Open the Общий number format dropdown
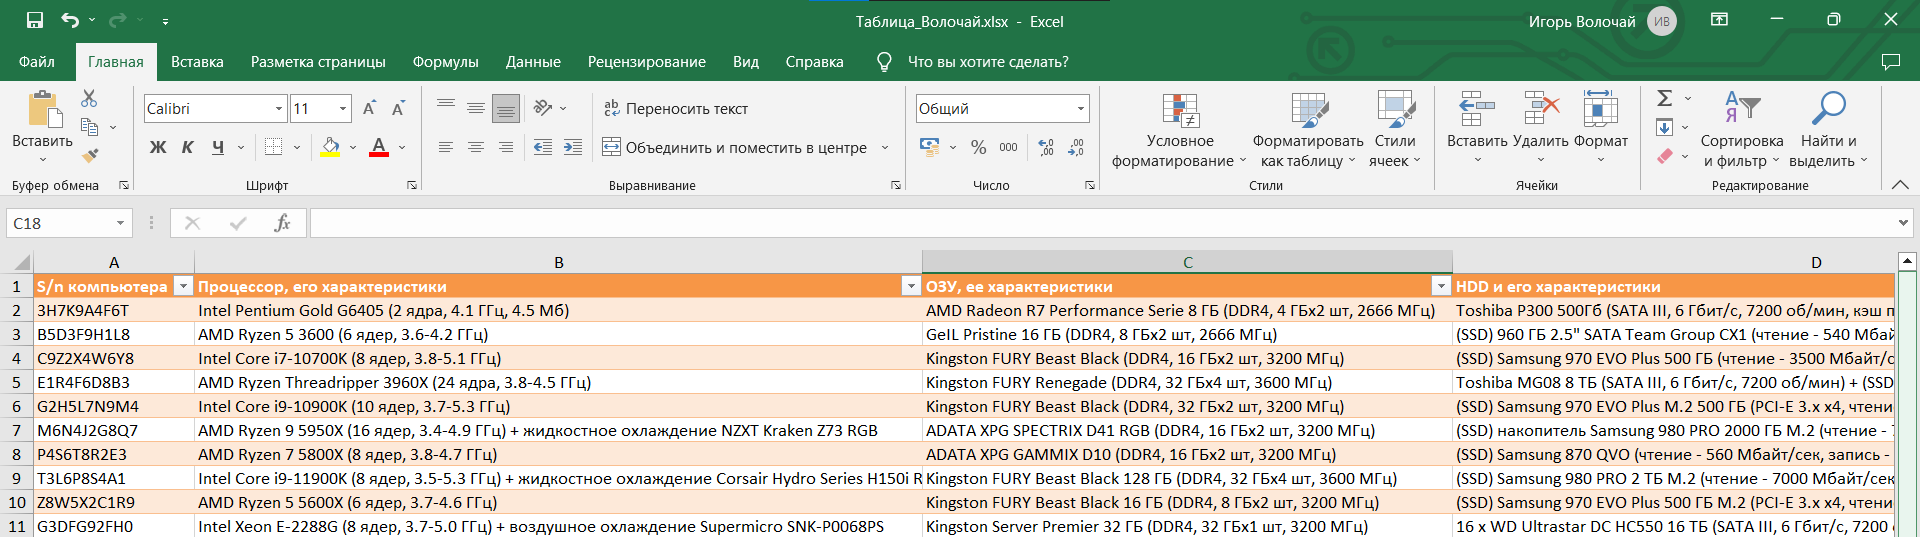Image resolution: width=1920 pixels, height=537 pixels. tap(1081, 108)
